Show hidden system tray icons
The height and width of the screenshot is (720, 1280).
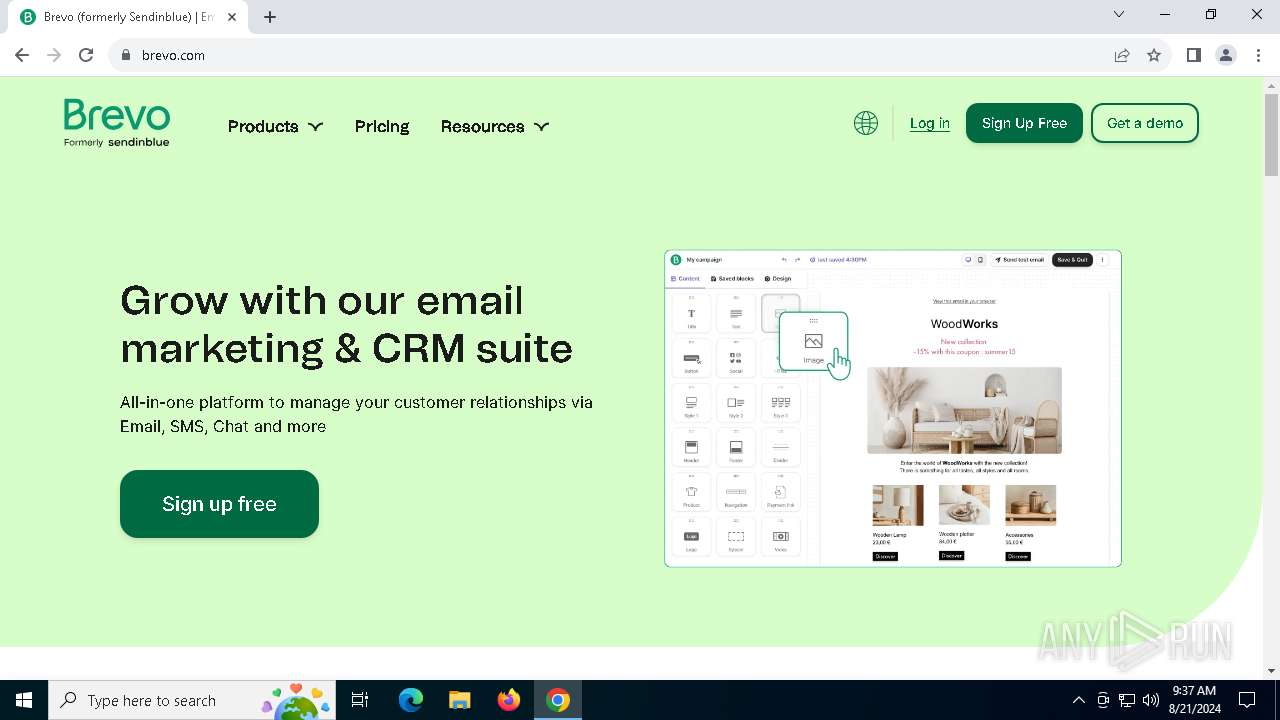point(1078,700)
